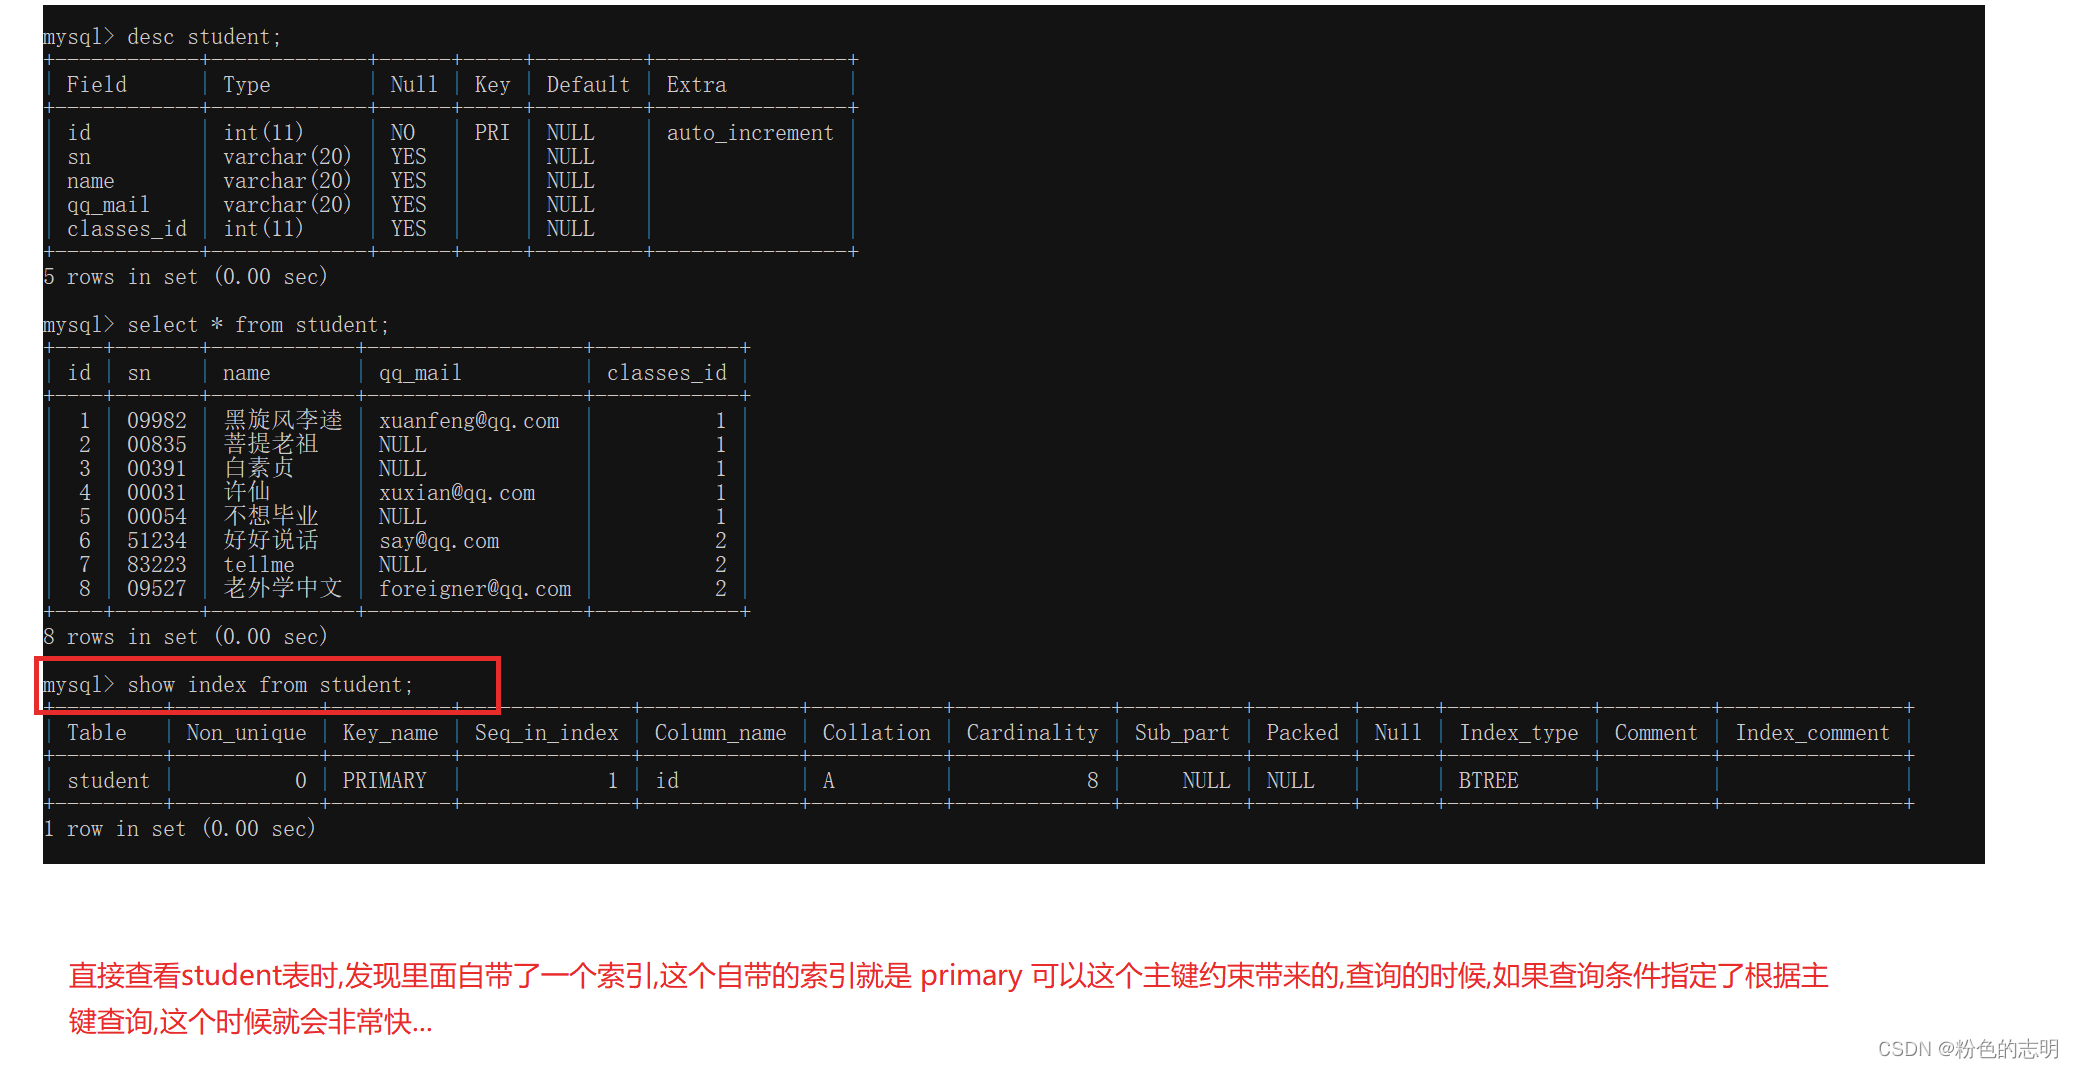
Task: Click the name '老外学中文'
Action: (x=283, y=588)
